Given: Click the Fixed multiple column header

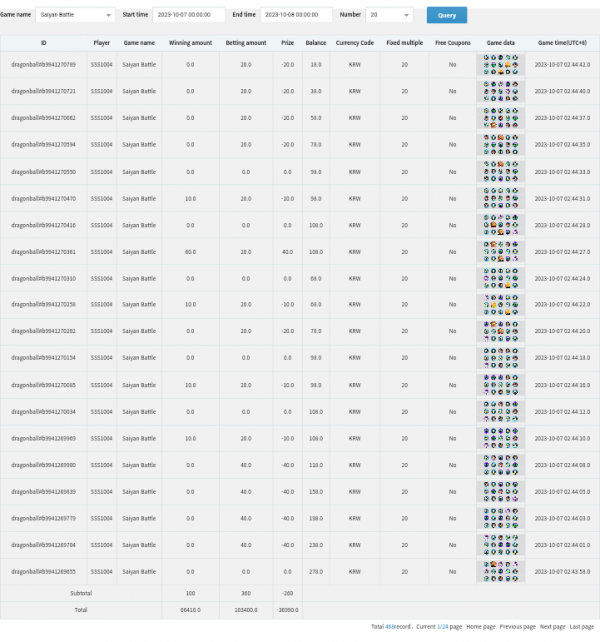Looking at the screenshot, I should coord(404,43).
